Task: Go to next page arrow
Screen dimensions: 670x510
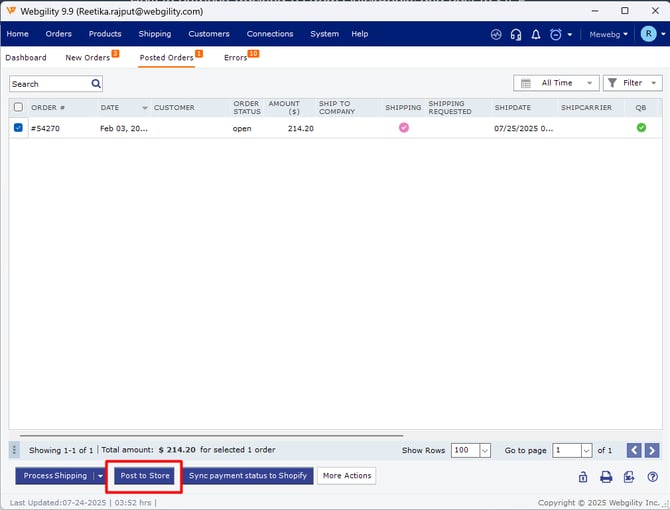Action: 651,451
